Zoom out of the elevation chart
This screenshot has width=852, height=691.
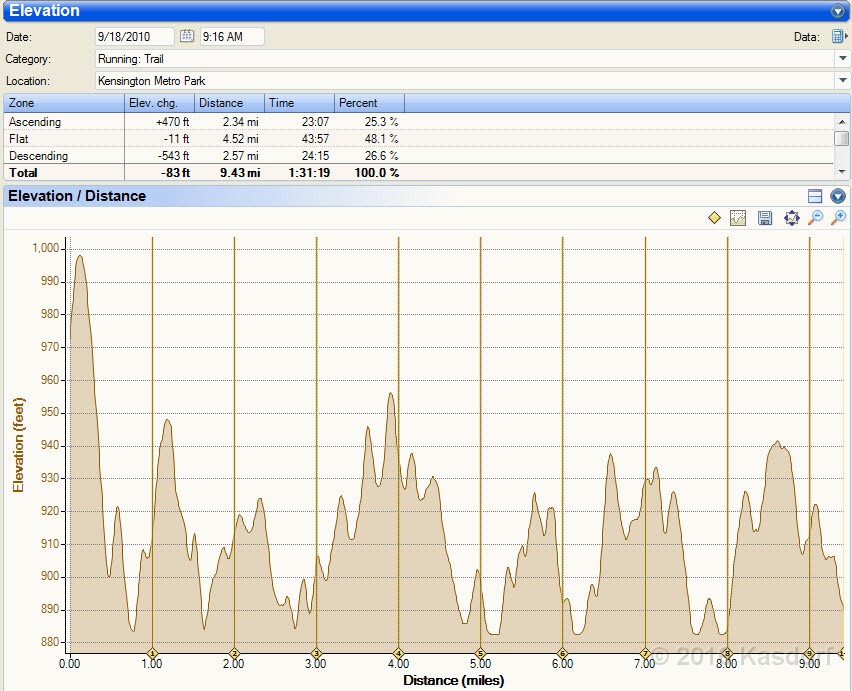[x=815, y=218]
